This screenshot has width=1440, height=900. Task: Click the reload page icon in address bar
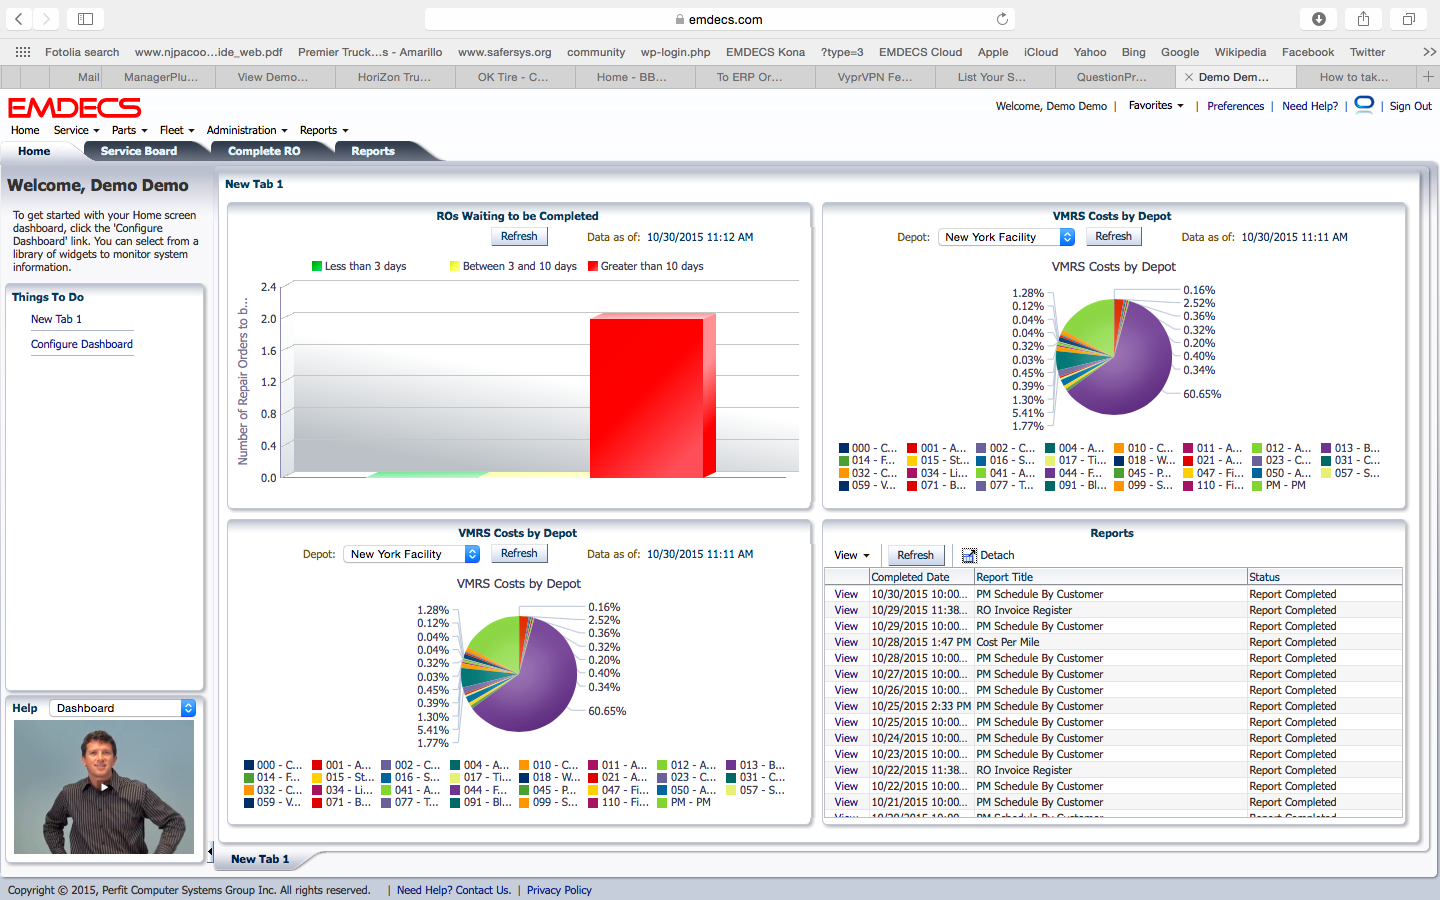1002,19
